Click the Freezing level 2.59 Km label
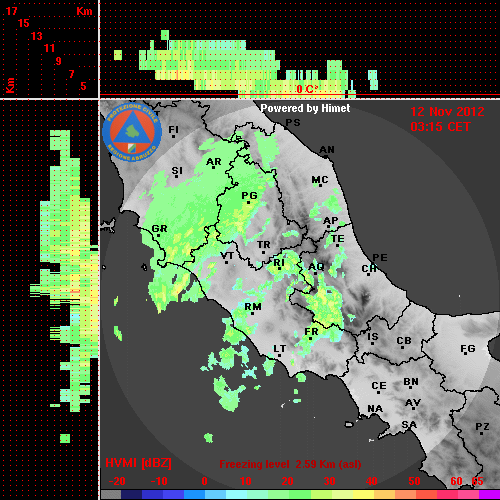Image resolution: width=500 pixels, height=500 pixels. click(290, 464)
